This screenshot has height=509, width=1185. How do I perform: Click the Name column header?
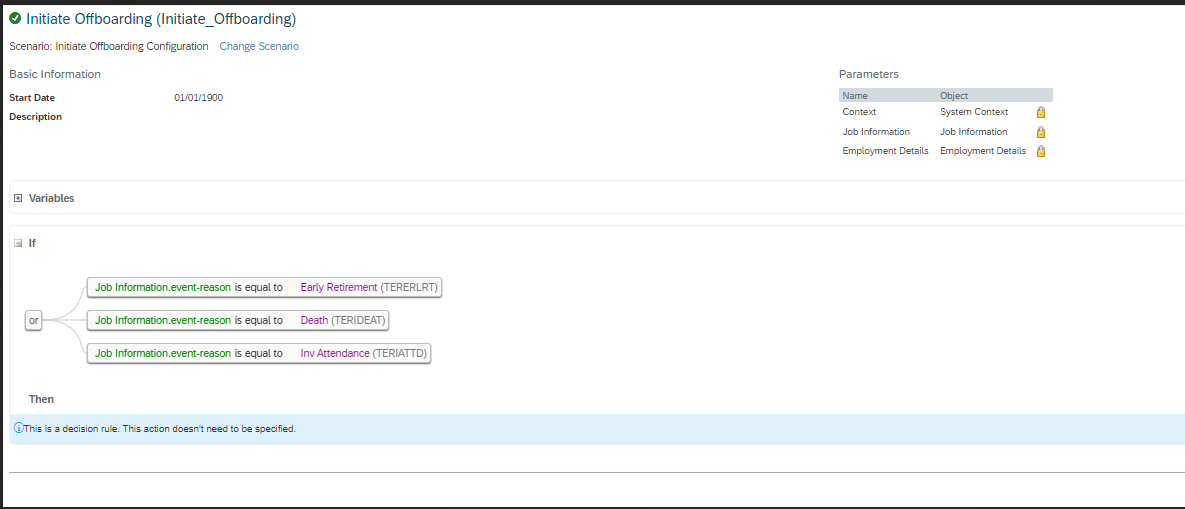click(x=855, y=96)
